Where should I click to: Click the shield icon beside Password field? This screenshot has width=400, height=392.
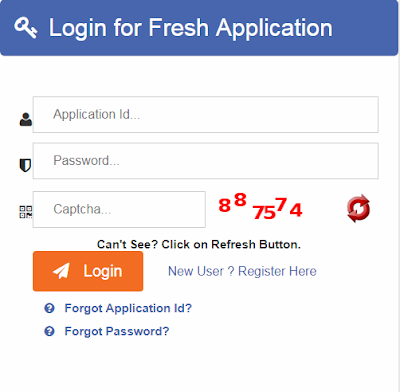coord(25,165)
